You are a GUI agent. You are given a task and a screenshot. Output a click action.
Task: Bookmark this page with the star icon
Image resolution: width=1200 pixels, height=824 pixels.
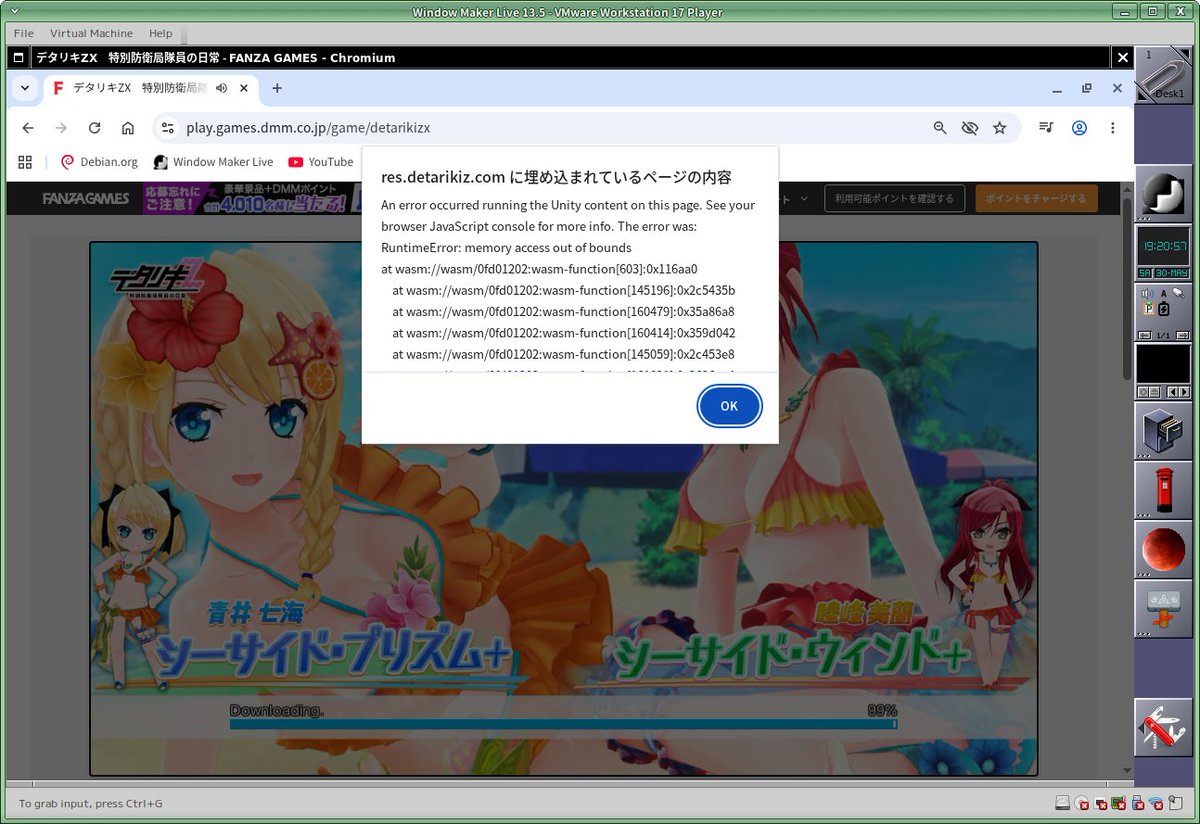(x=999, y=128)
